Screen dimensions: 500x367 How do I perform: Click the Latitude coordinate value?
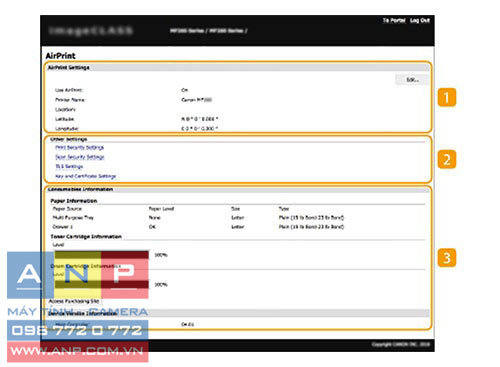[x=200, y=119]
